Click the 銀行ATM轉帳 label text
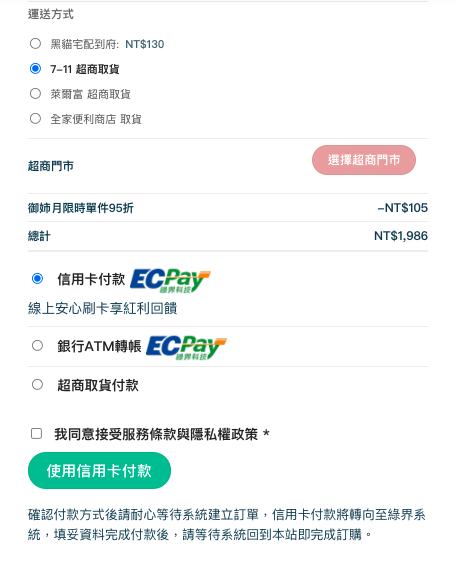The width and height of the screenshot is (456, 569). 99,346
